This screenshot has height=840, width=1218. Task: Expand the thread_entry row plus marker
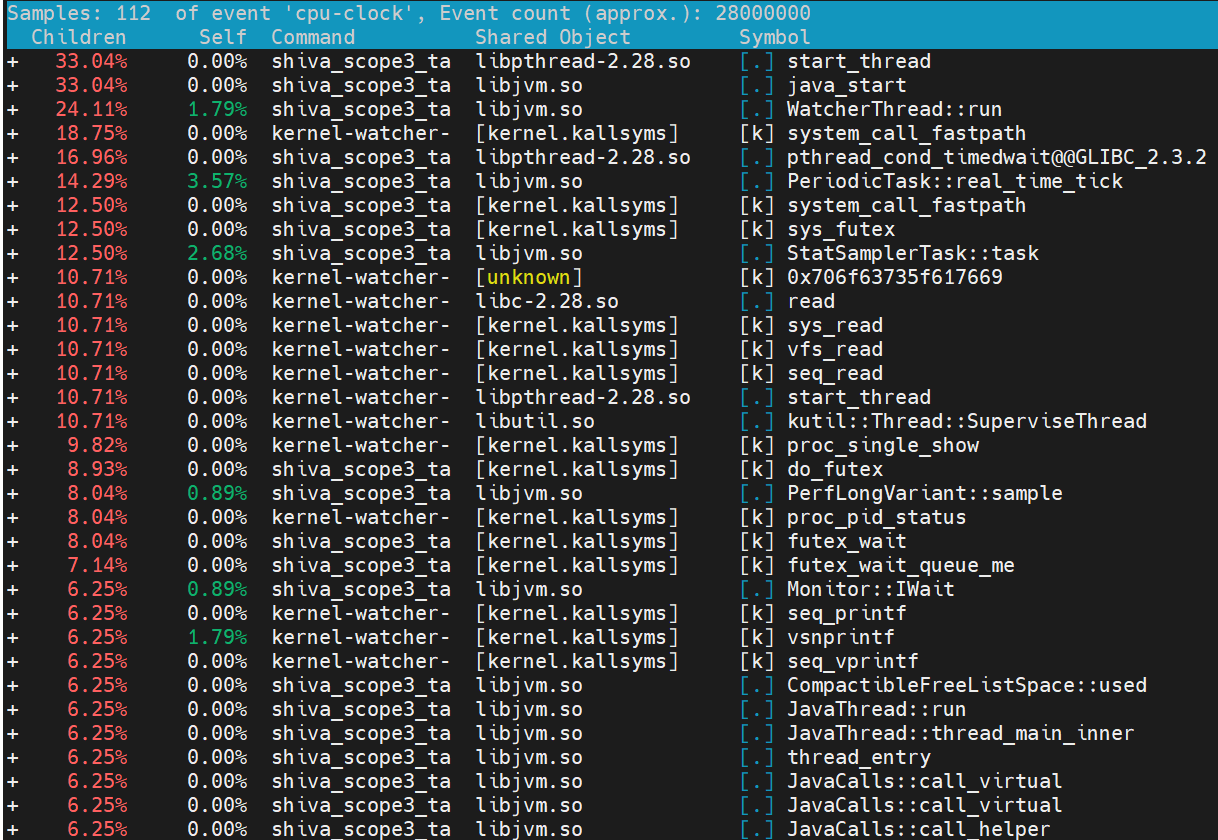(12, 758)
